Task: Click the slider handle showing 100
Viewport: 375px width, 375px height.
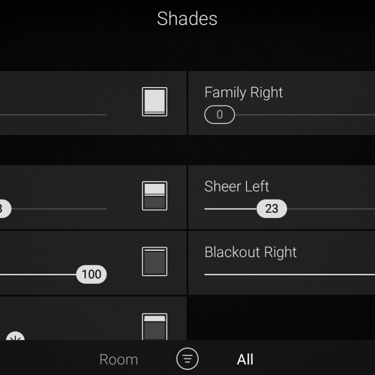Action: [91, 274]
